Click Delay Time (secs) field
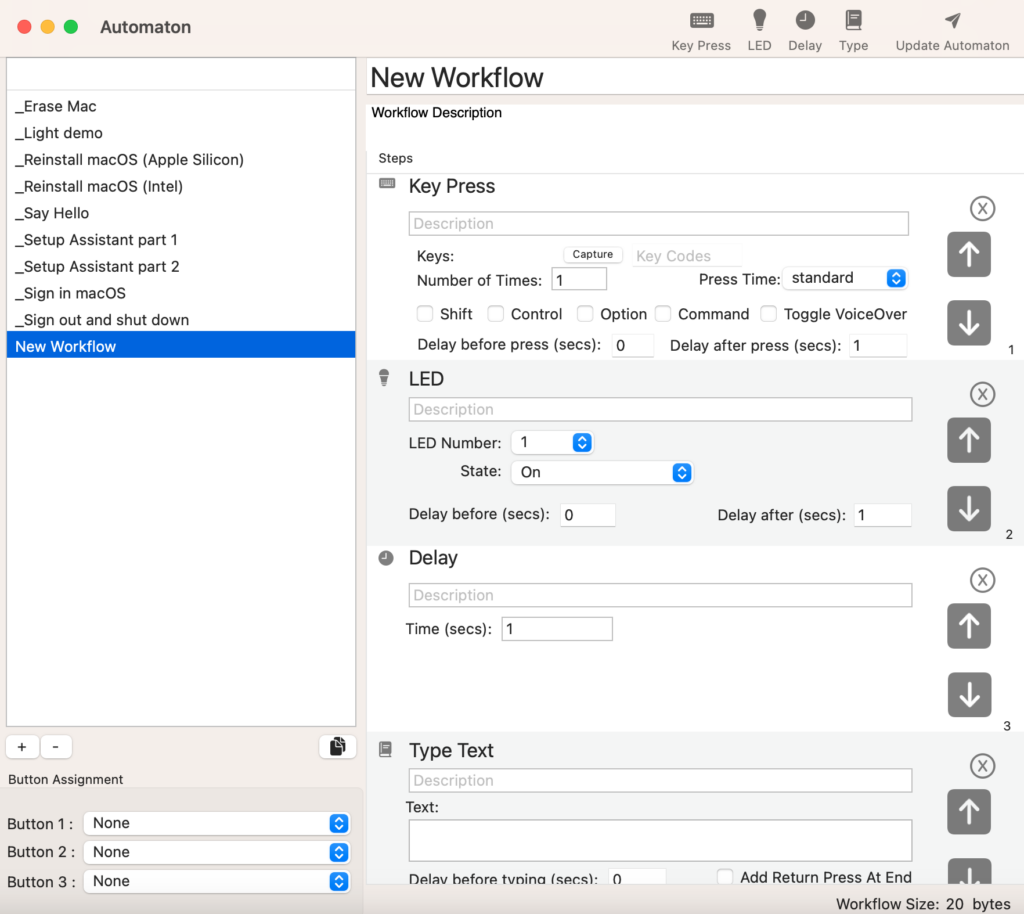This screenshot has width=1024, height=914. pyautogui.click(x=557, y=629)
